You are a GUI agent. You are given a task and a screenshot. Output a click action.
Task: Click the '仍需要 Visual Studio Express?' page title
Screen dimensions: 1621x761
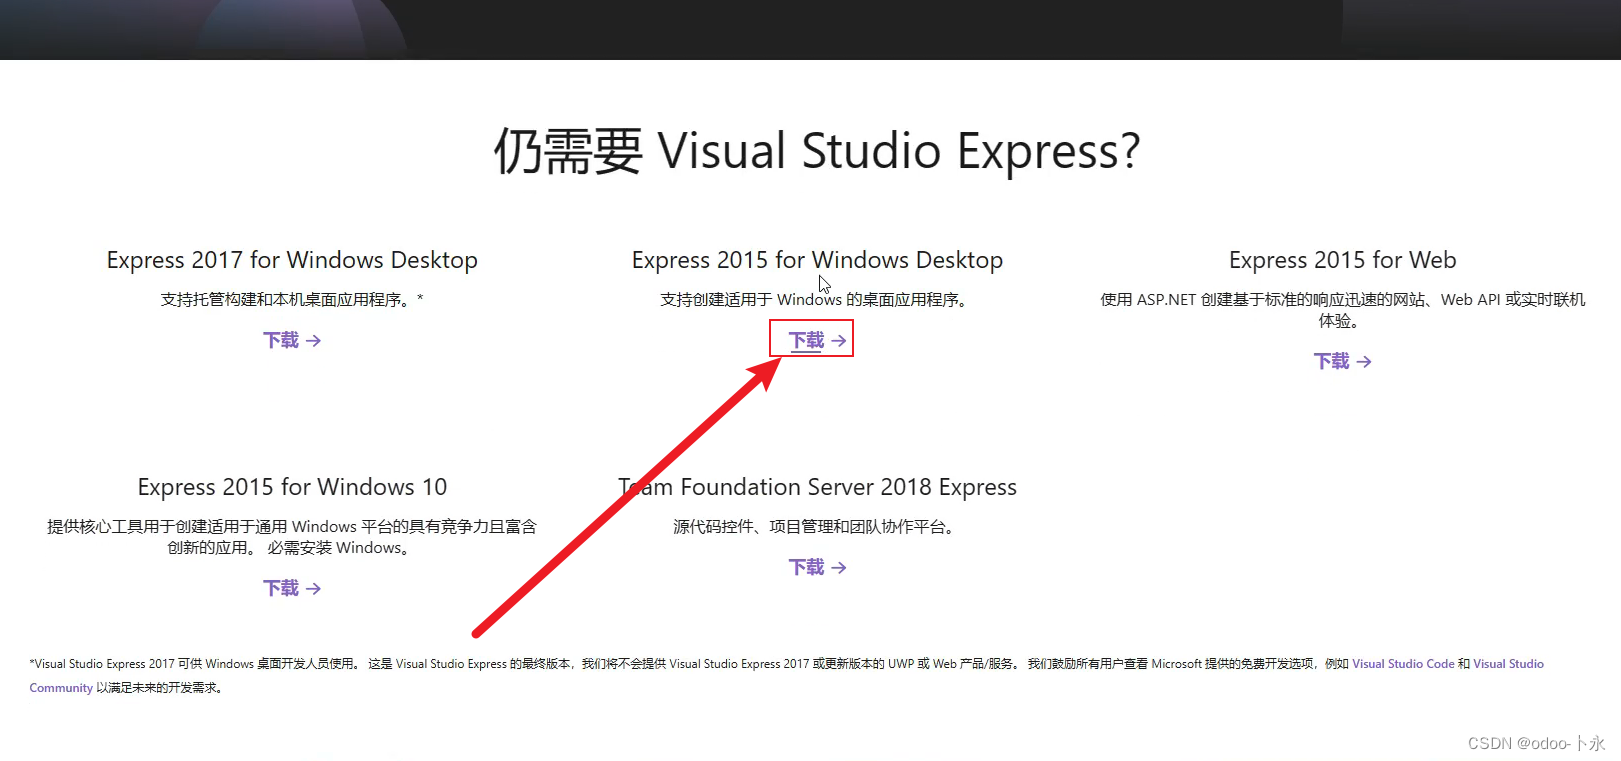817,152
